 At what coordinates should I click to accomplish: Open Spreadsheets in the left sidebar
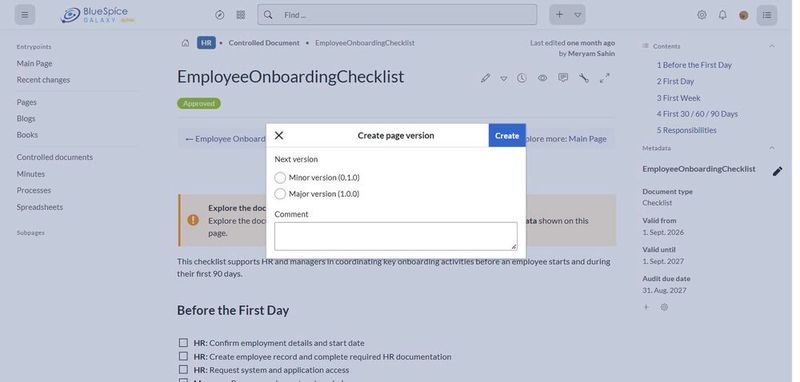pyautogui.click(x=40, y=207)
